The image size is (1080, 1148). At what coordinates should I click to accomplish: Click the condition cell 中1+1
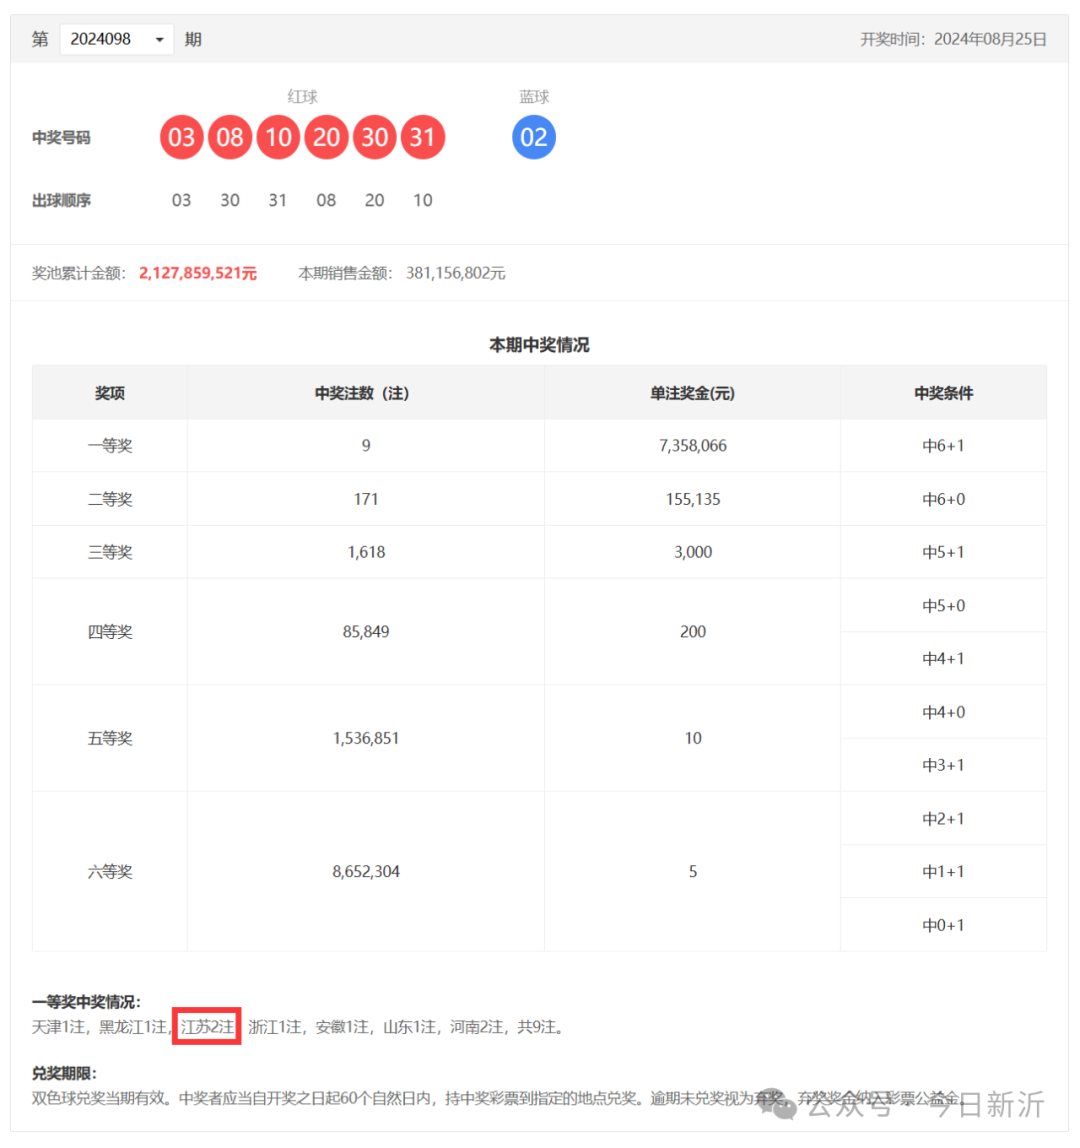pyautogui.click(x=944, y=871)
